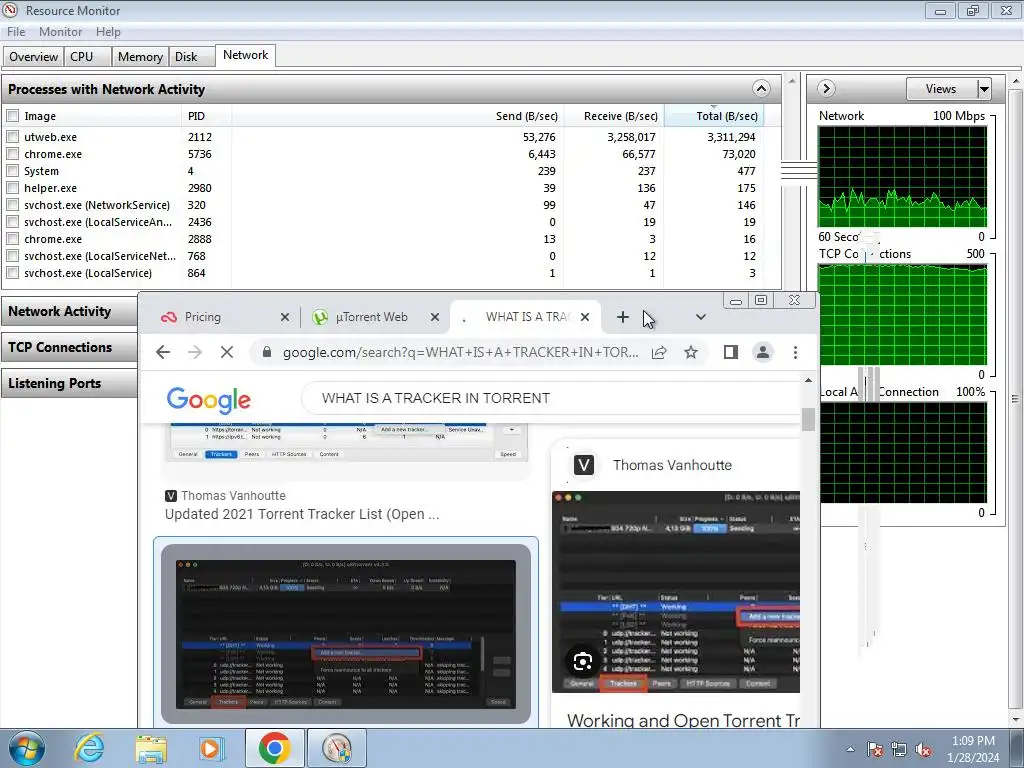Open Chrome's tab search chevron
Viewport: 1024px width, 768px height.
[701, 317]
